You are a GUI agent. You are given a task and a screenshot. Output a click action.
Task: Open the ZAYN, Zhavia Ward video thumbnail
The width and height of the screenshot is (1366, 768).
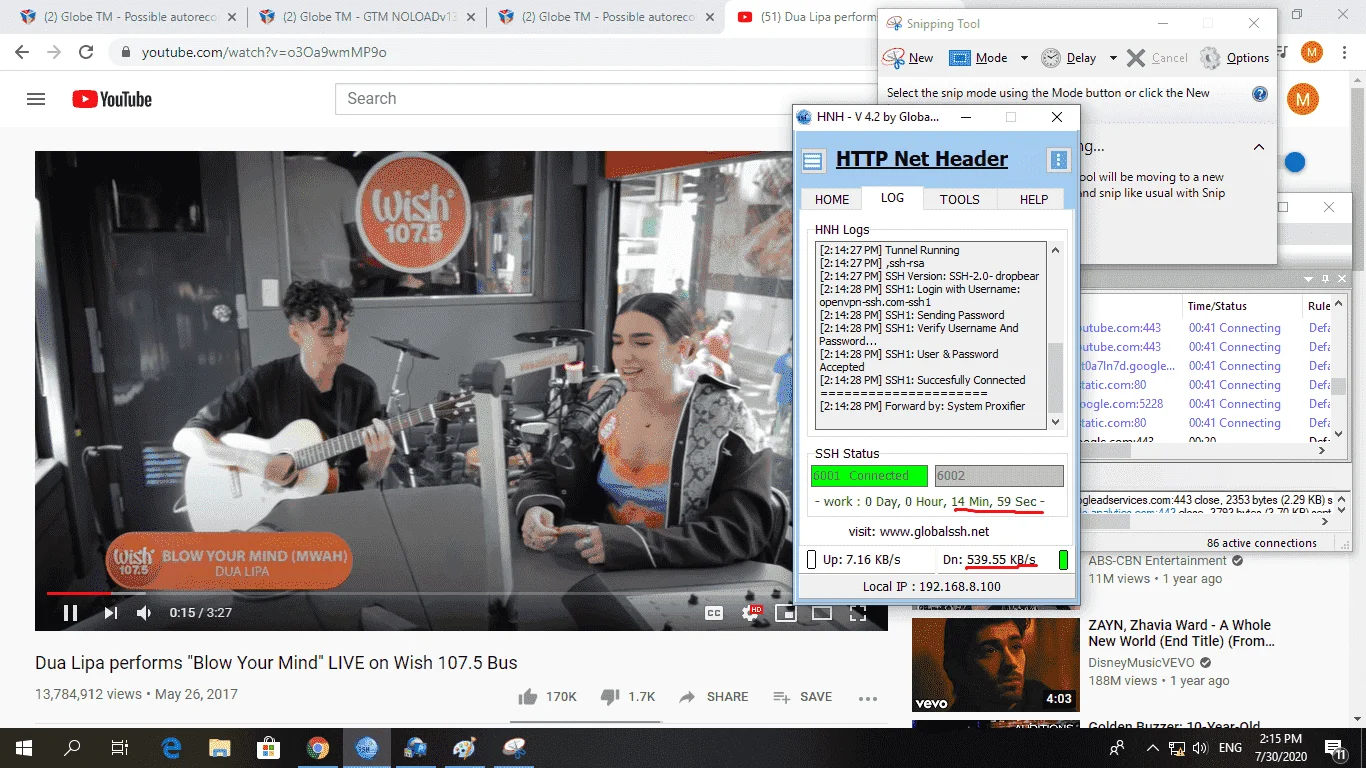click(996, 665)
